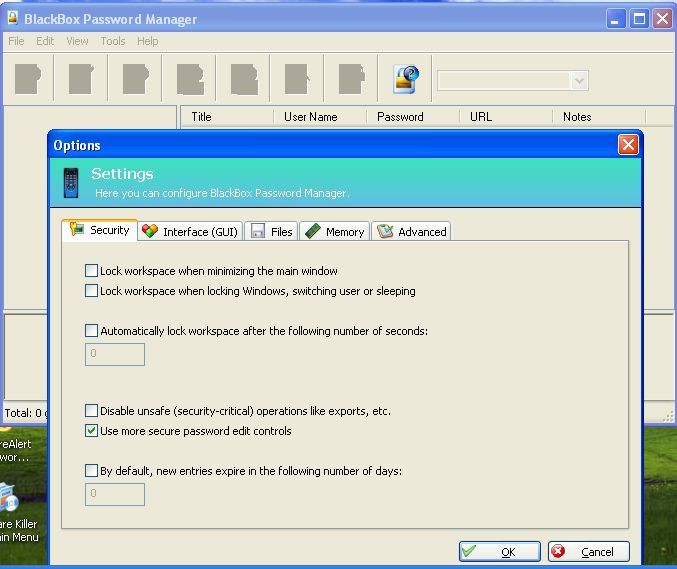677x569 pixels.
Task: Open the Files tab
Action: point(271,232)
